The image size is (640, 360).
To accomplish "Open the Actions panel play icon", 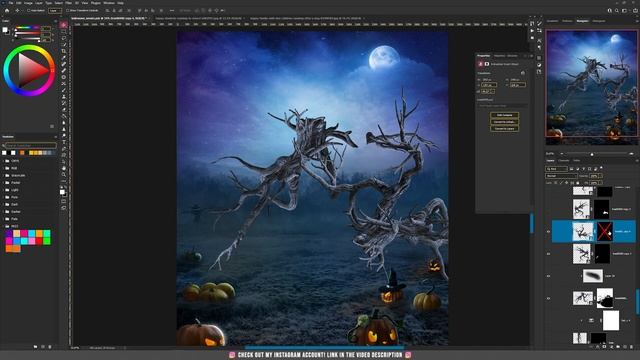I will coord(532,31).
